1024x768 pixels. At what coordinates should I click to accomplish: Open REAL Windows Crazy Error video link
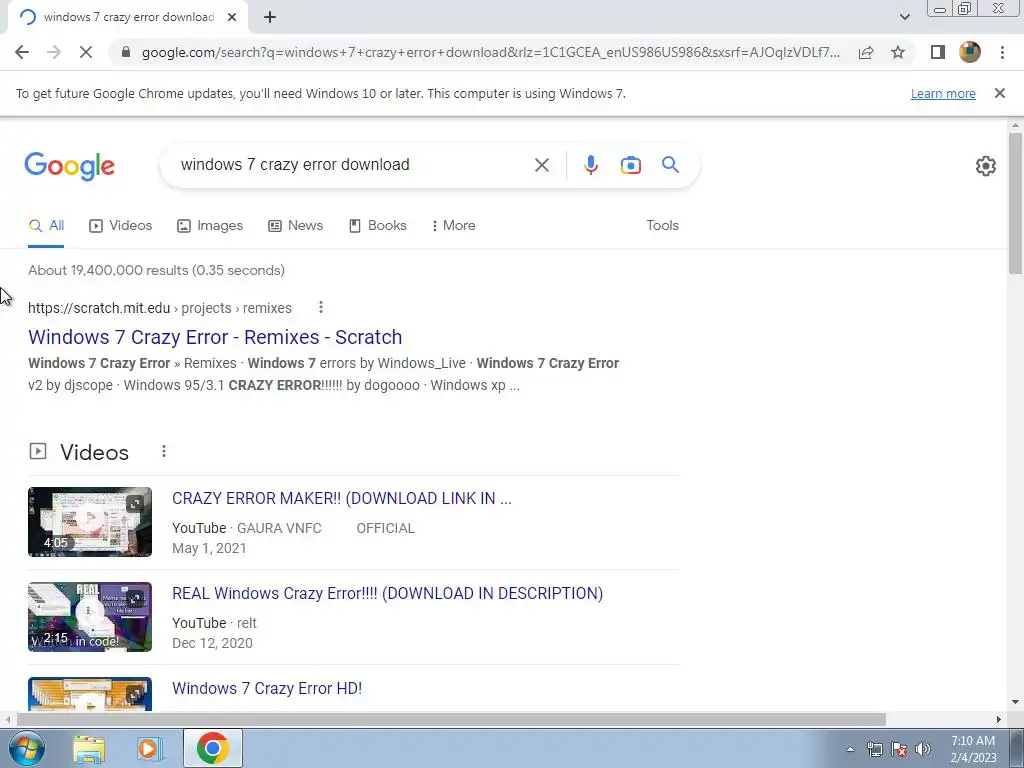click(387, 593)
